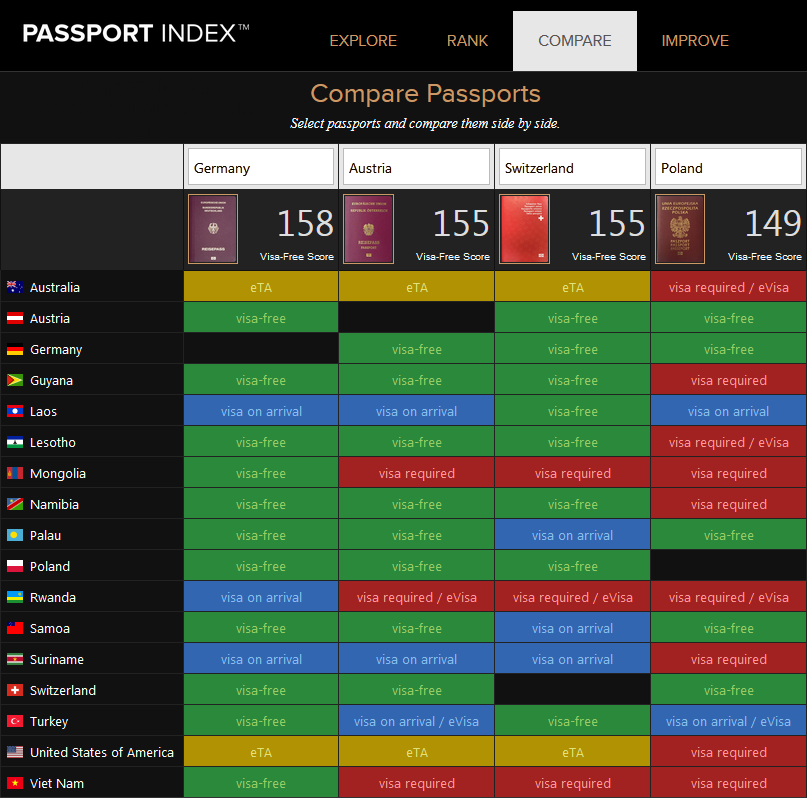The width and height of the screenshot is (807, 798).
Task: Click the Guyana flag icon
Action: [x=15, y=381]
